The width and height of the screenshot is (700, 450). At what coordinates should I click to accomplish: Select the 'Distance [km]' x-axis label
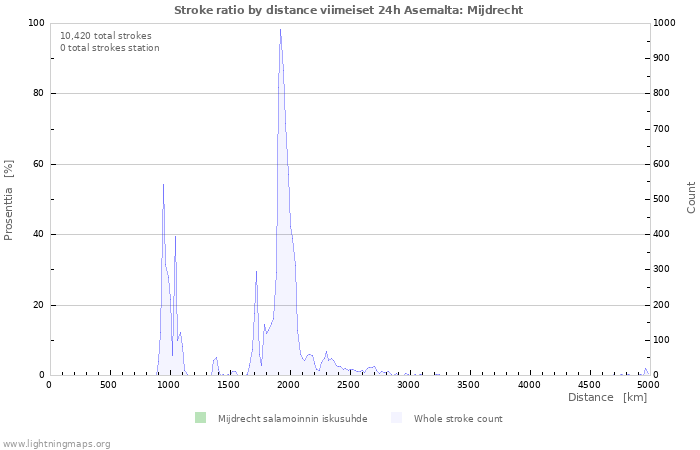coord(607,398)
